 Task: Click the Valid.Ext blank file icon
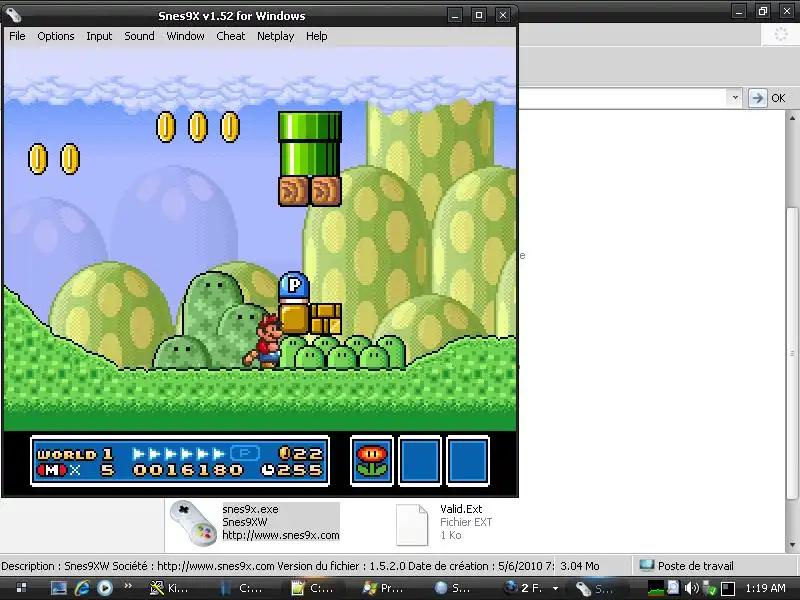(x=412, y=525)
